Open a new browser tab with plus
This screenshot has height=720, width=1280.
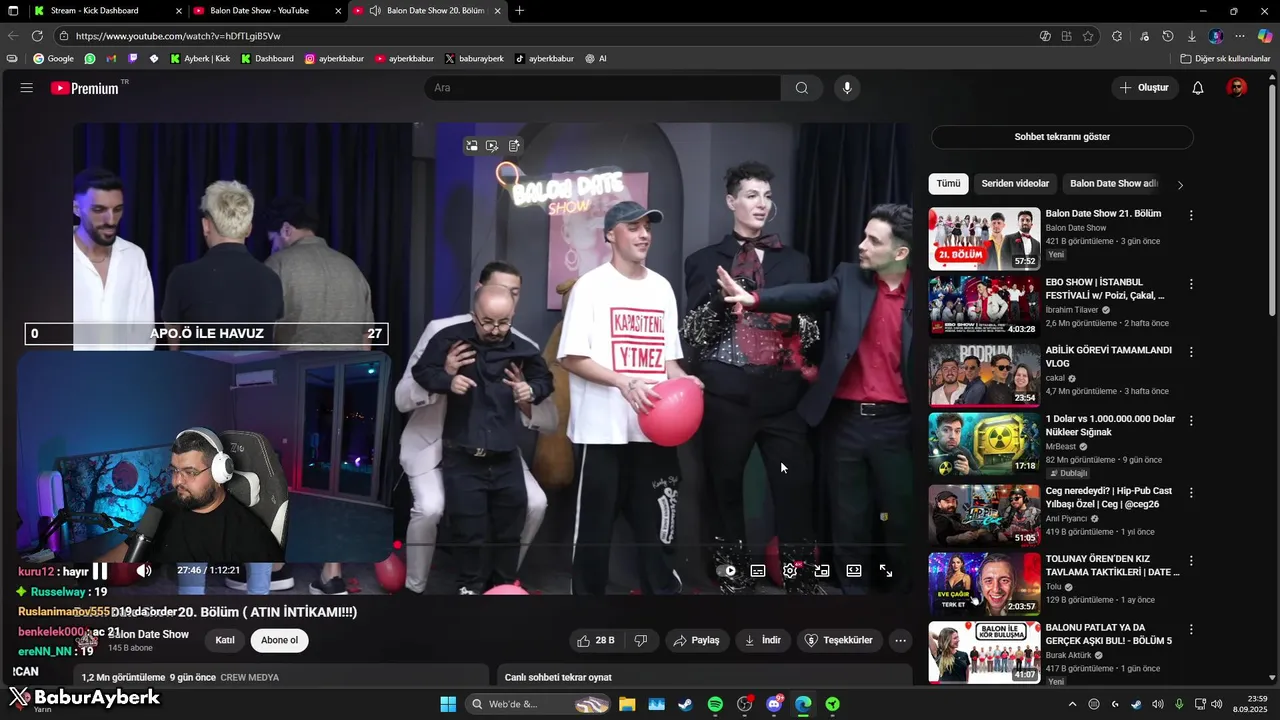(x=519, y=11)
